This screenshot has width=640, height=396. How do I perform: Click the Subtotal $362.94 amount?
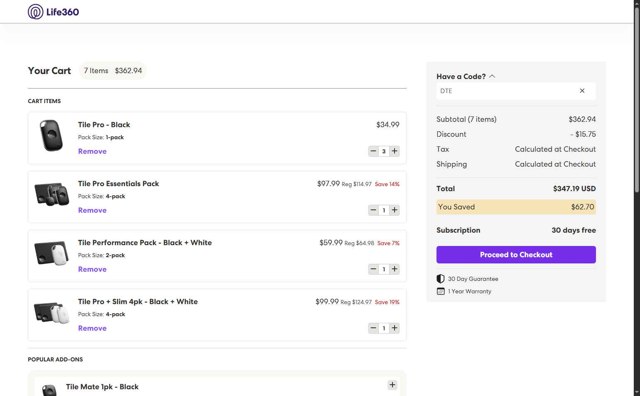(x=582, y=119)
